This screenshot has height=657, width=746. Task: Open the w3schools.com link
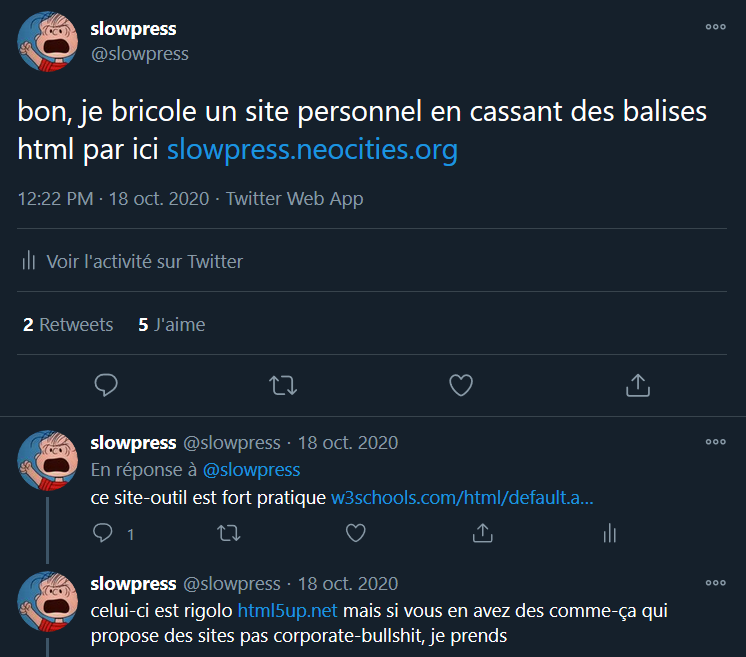pyautogui.click(x=462, y=497)
